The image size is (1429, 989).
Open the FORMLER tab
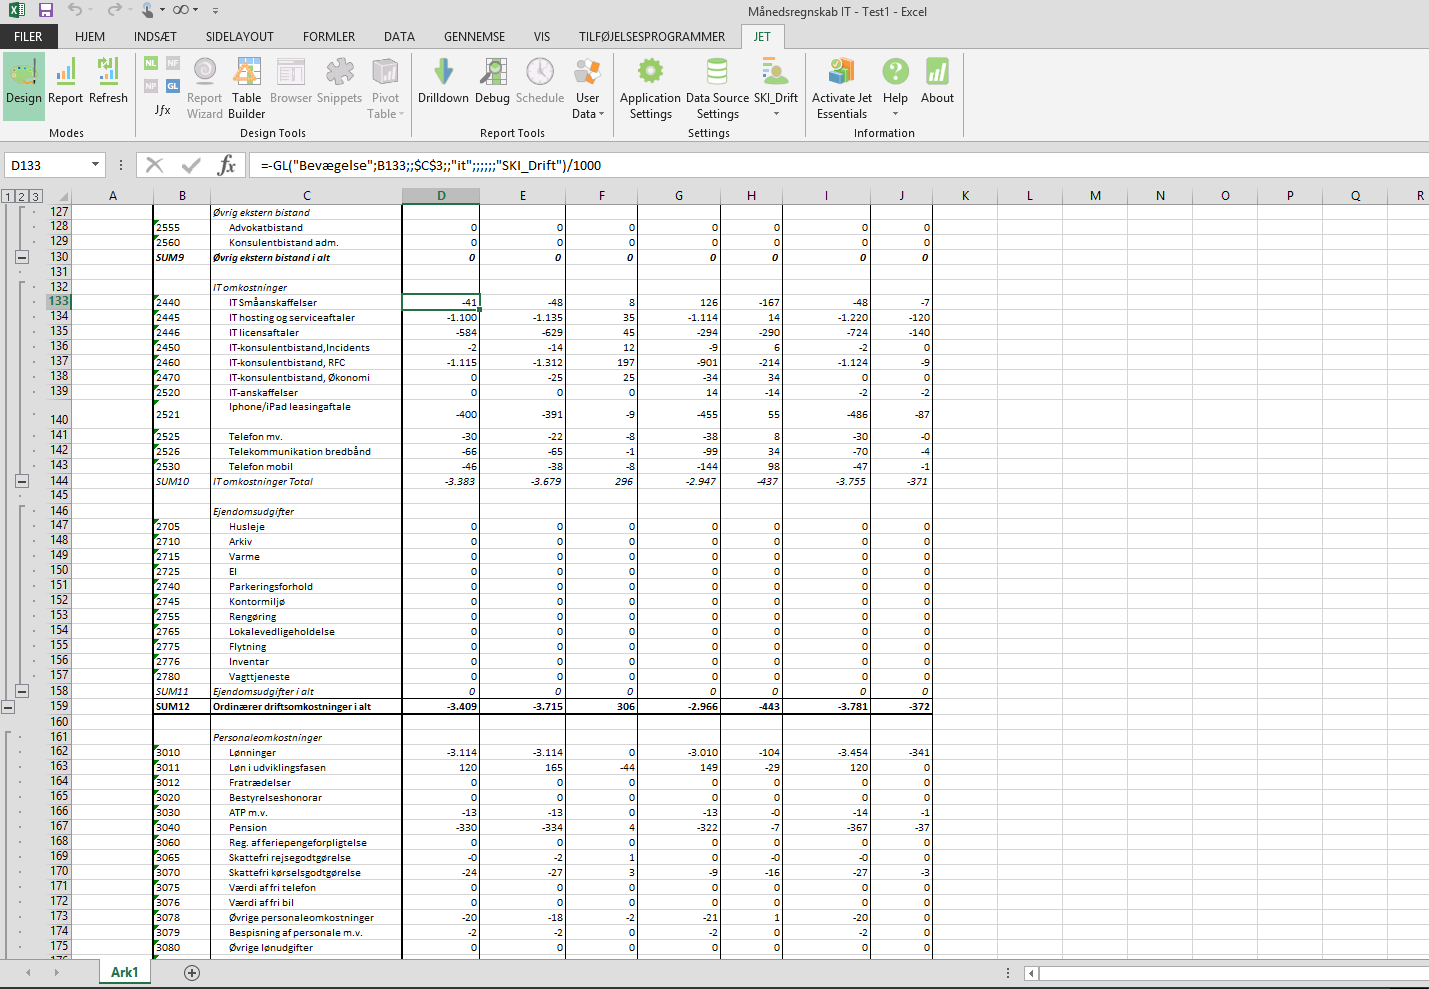point(329,36)
